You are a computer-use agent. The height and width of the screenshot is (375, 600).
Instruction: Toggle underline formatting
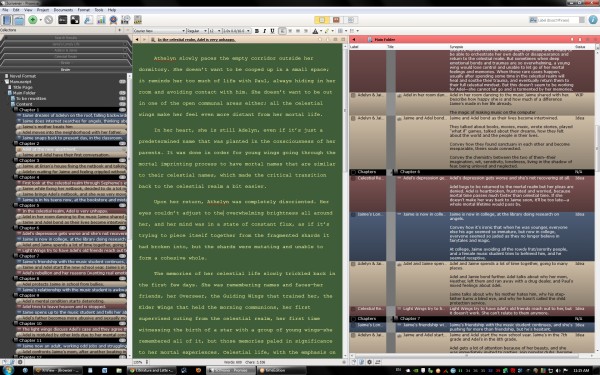tap(272, 31)
